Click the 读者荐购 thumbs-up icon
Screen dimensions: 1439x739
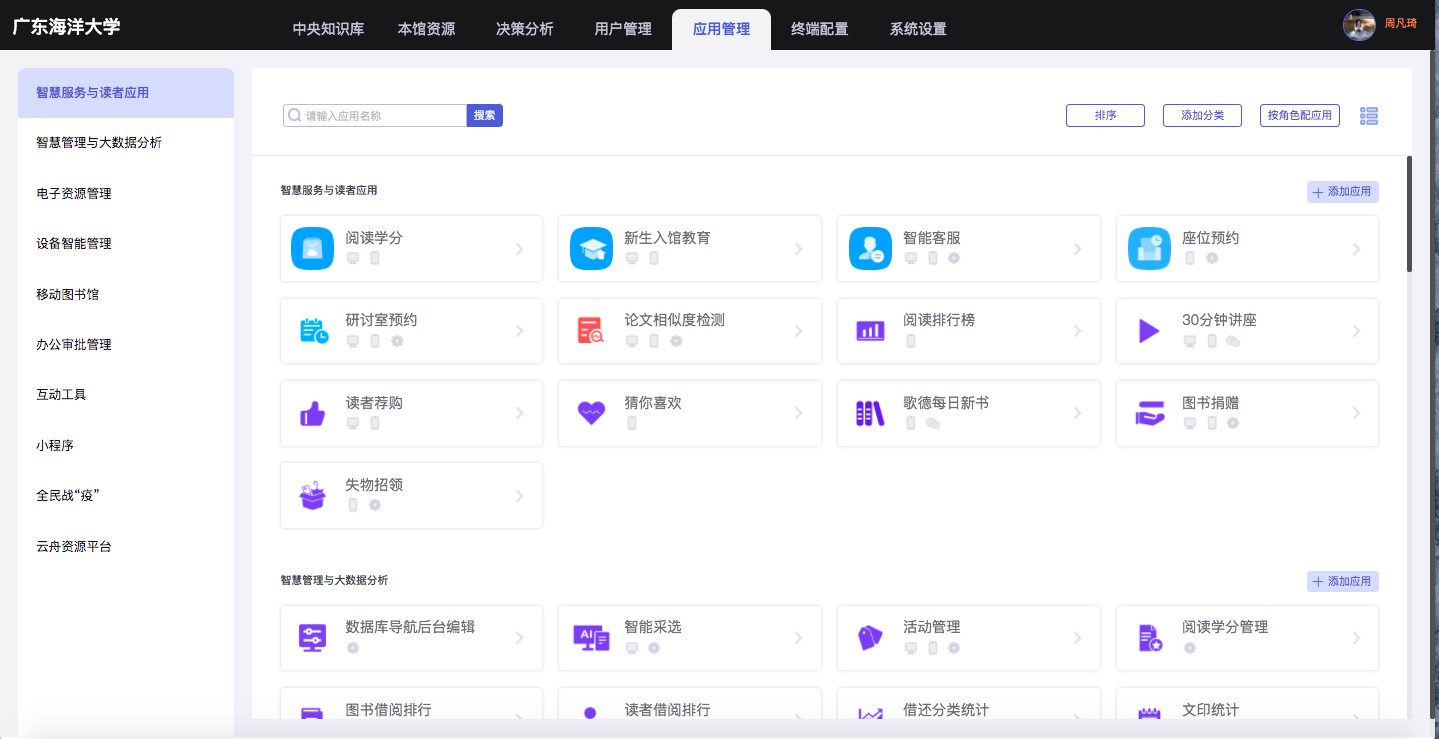pyautogui.click(x=312, y=413)
